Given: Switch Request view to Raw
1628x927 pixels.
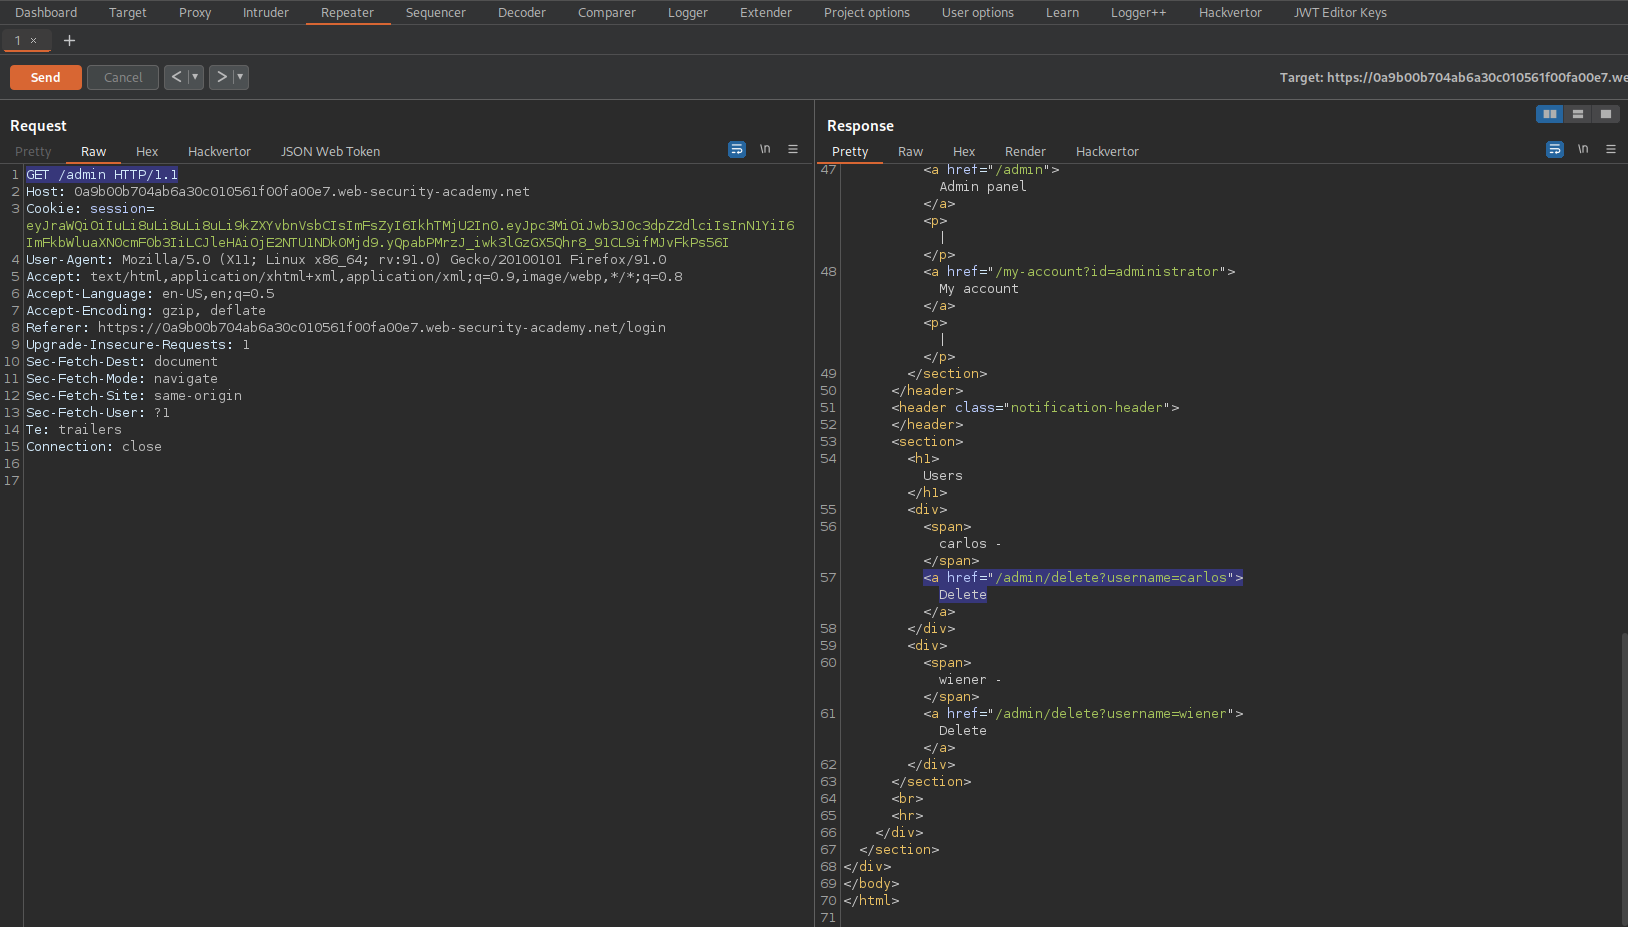Looking at the screenshot, I should [x=94, y=152].
